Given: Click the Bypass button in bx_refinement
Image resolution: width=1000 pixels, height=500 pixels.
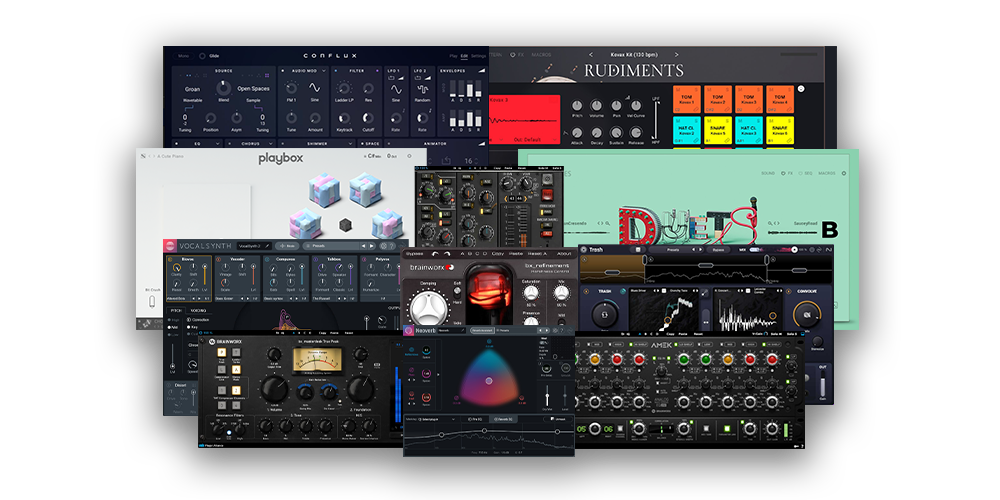Looking at the screenshot, I should 415,253.
